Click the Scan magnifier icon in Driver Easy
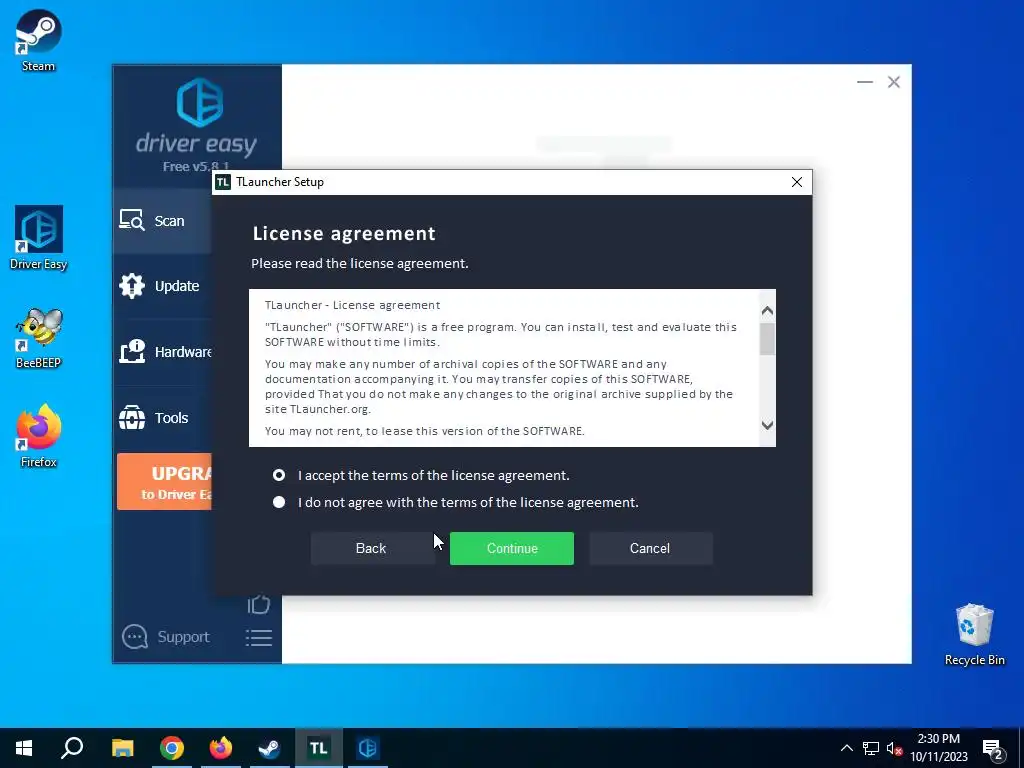The width and height of the screenshot is (1024, 768). click(x=131, y=220)
